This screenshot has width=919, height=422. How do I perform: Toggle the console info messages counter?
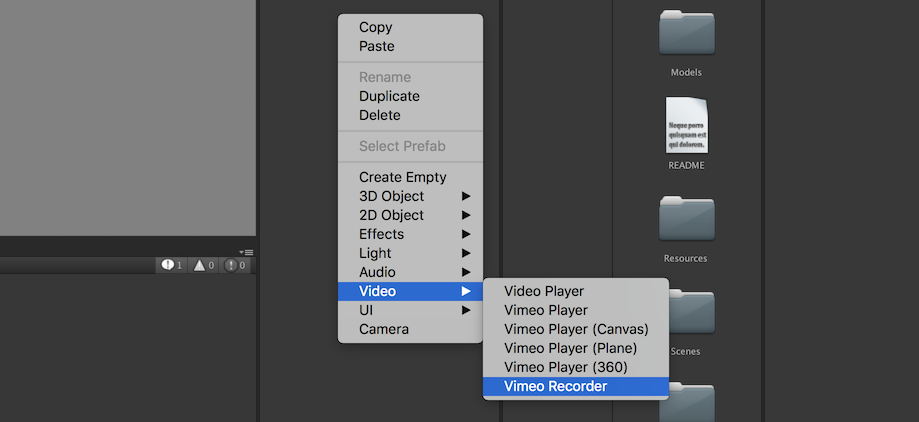[x=172, y=266]
